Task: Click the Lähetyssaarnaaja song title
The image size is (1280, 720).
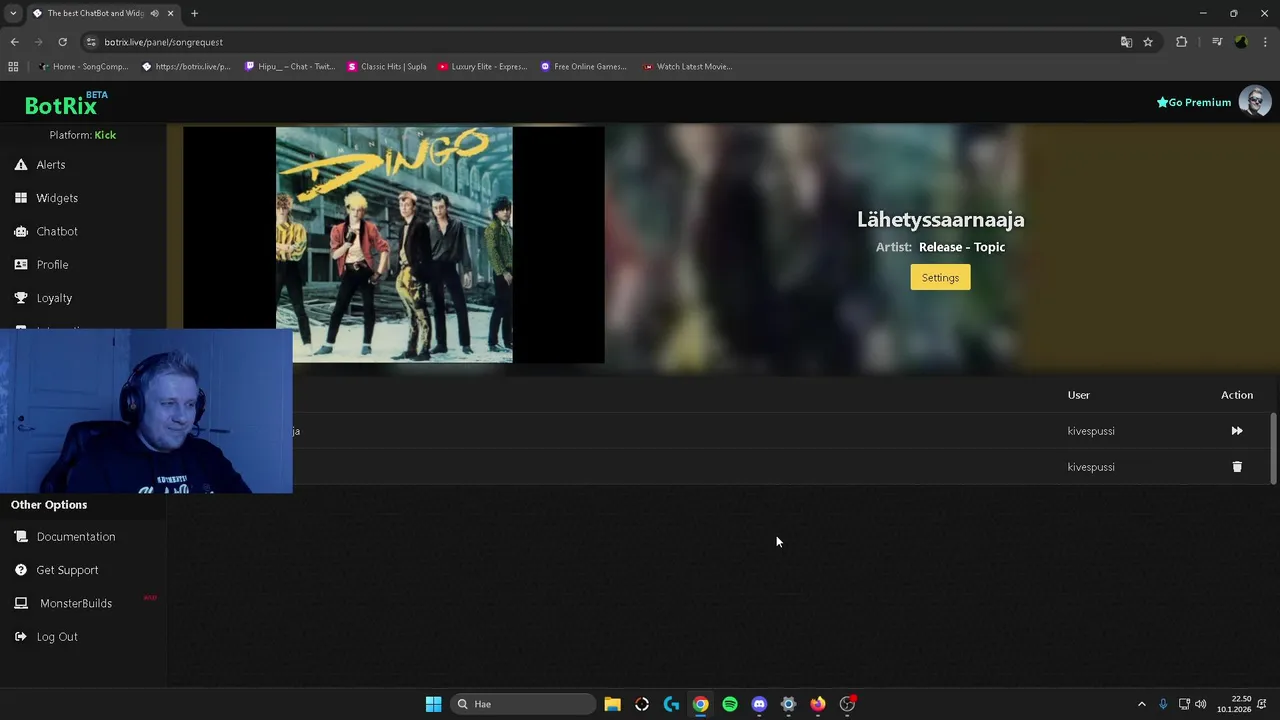Action: click(940, 219)
